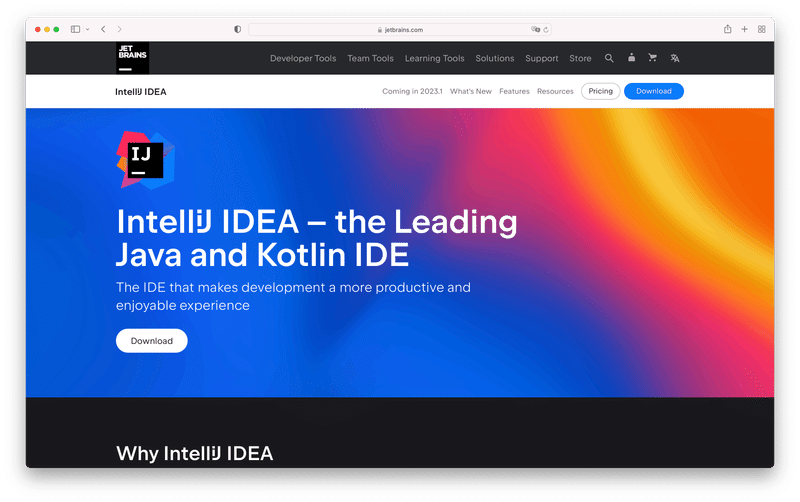Screen dimensions: 800x502
Task: Click the hero headline "IntelliJ IDEA – the Leading"
Action: coord(317,222)
